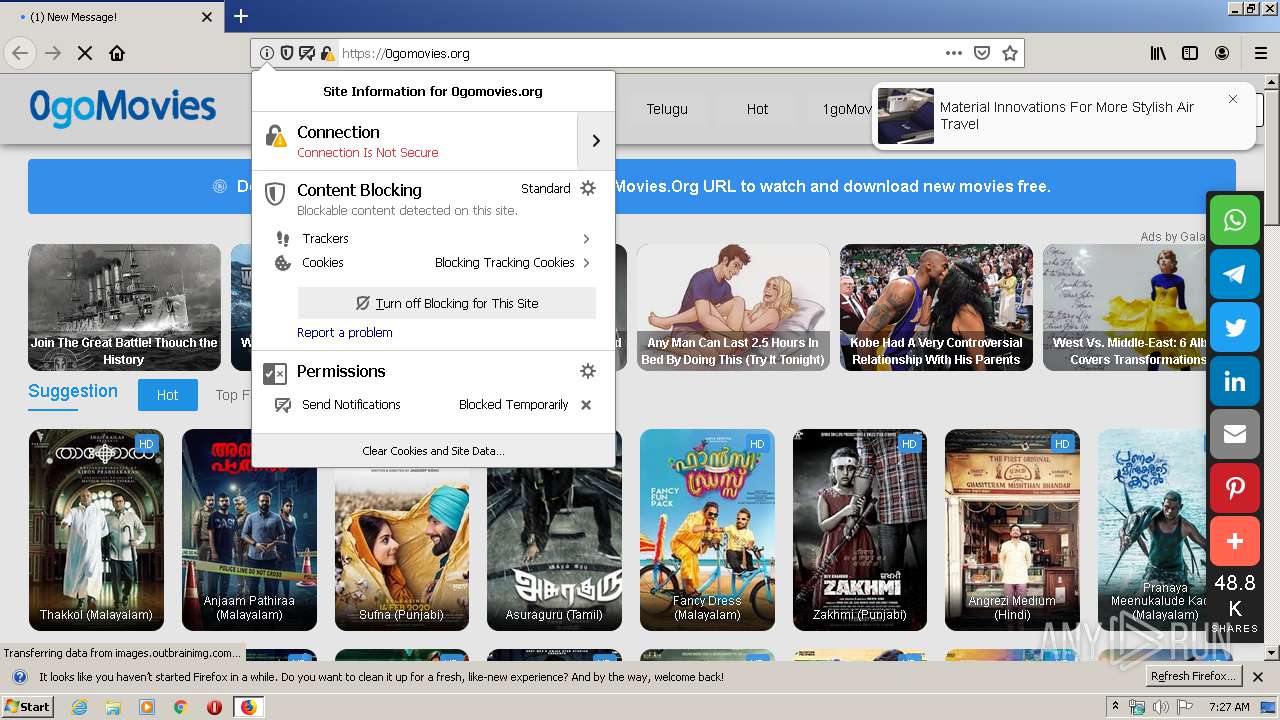The width and height of the screenshot is (1280, 720).
Task: Click Windows Start button
Action: tap(28, 706)
